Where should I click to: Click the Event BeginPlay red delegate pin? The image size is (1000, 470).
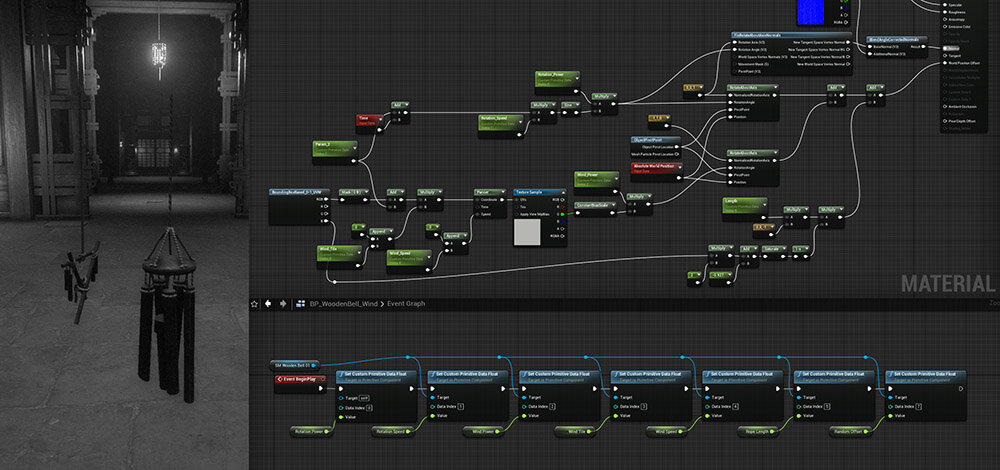point(323,379)
